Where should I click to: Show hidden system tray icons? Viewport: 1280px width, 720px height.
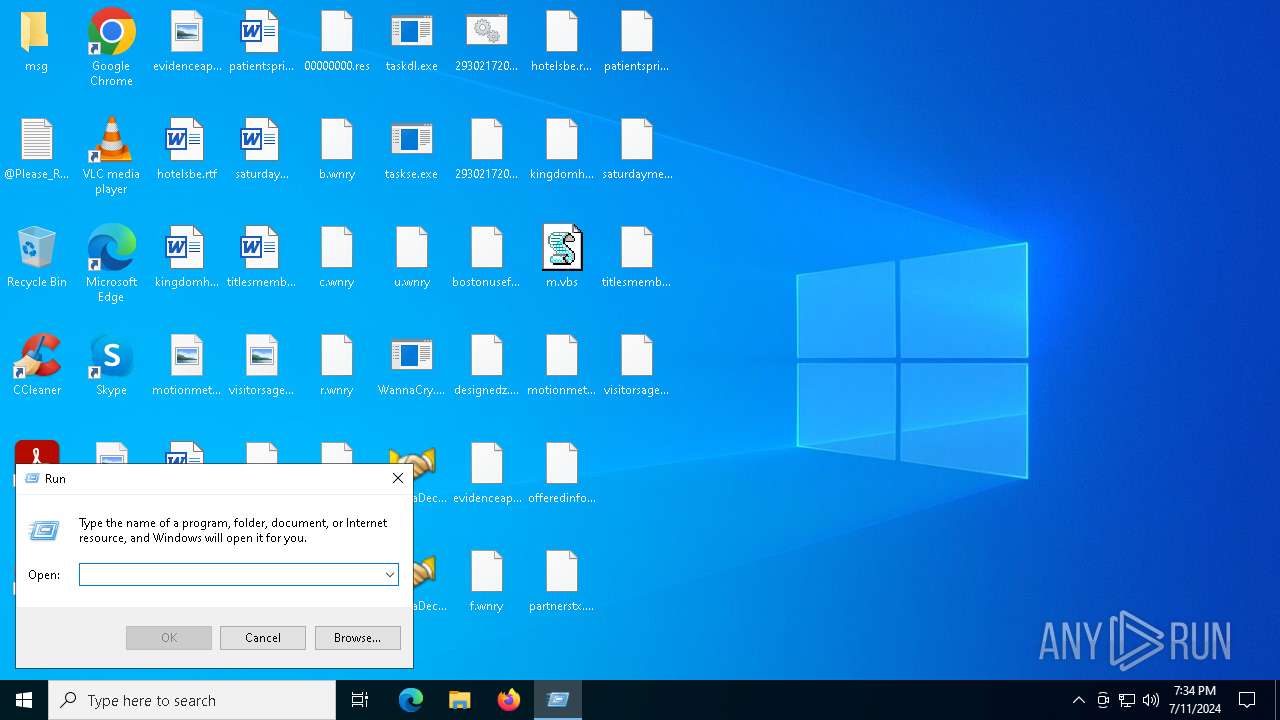1078,700
